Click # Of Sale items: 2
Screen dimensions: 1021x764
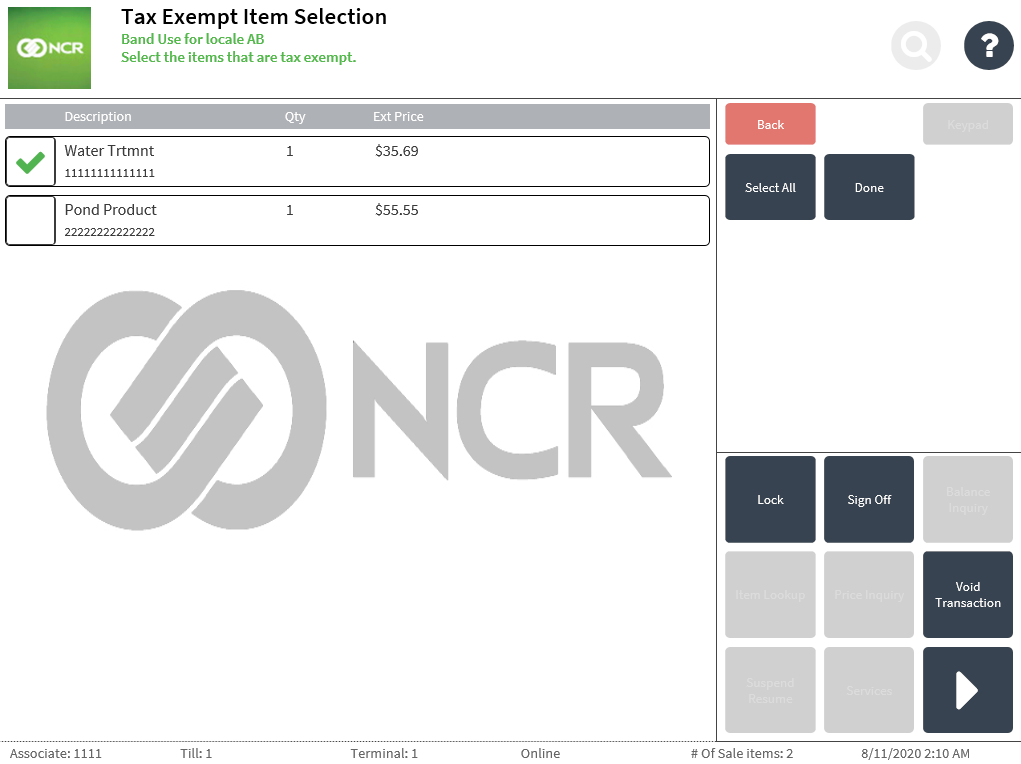tap(742, 754)
